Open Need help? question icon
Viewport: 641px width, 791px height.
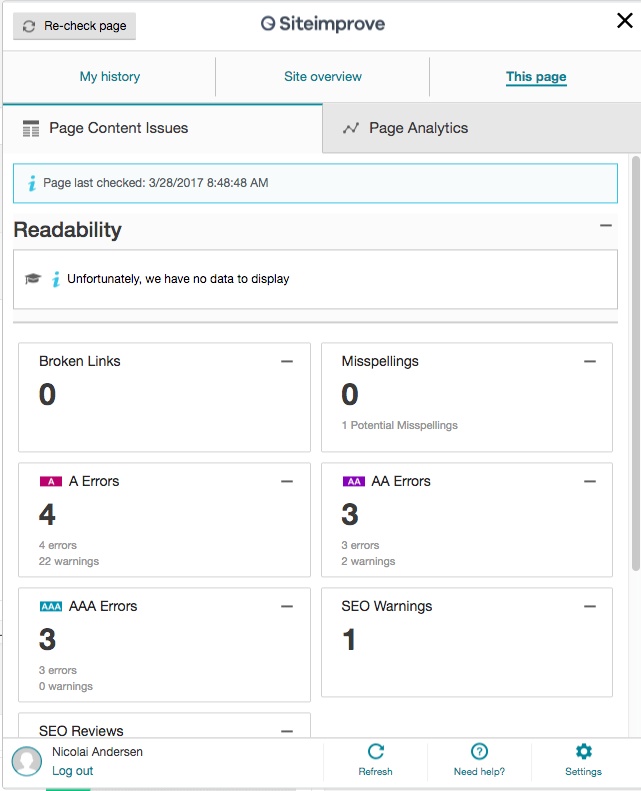[479, 752]
